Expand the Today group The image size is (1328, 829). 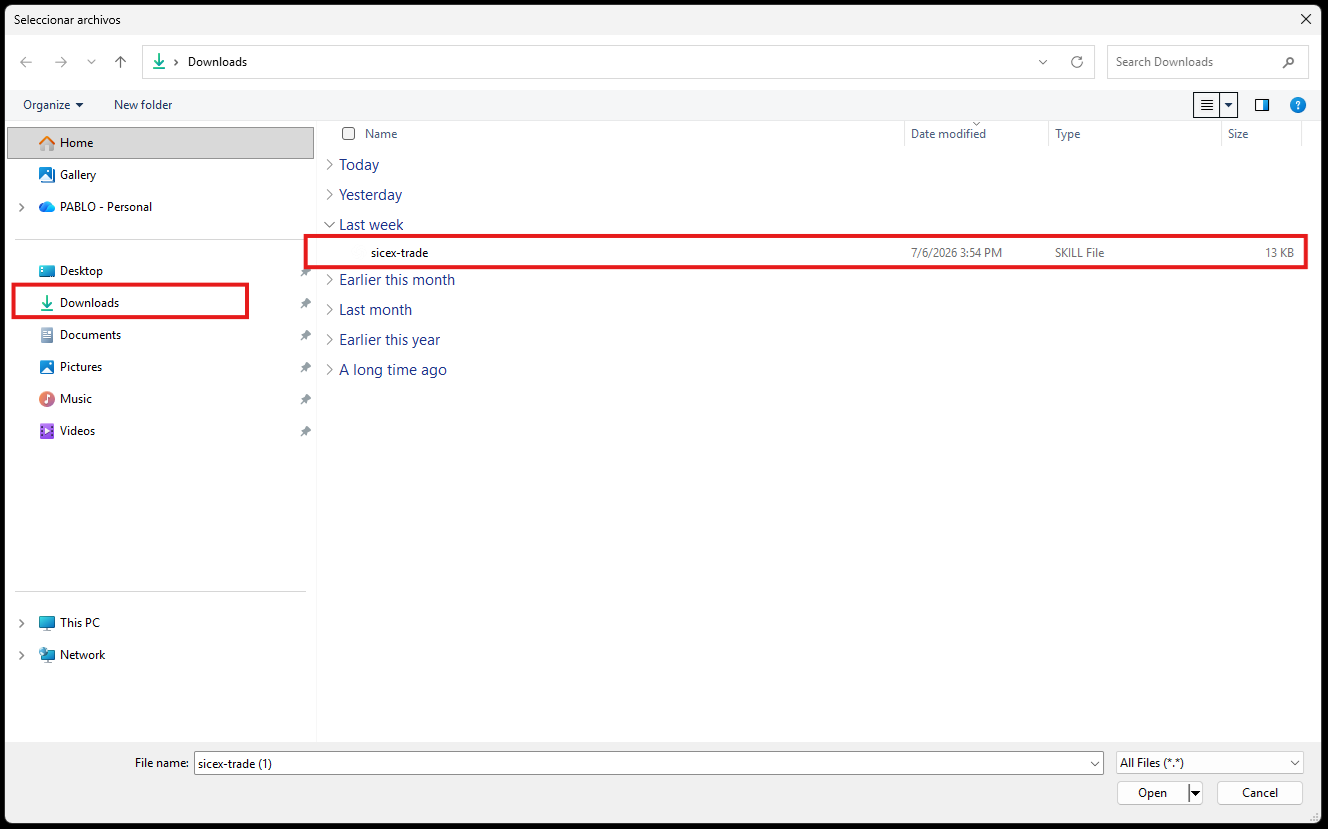pos(330,165)
